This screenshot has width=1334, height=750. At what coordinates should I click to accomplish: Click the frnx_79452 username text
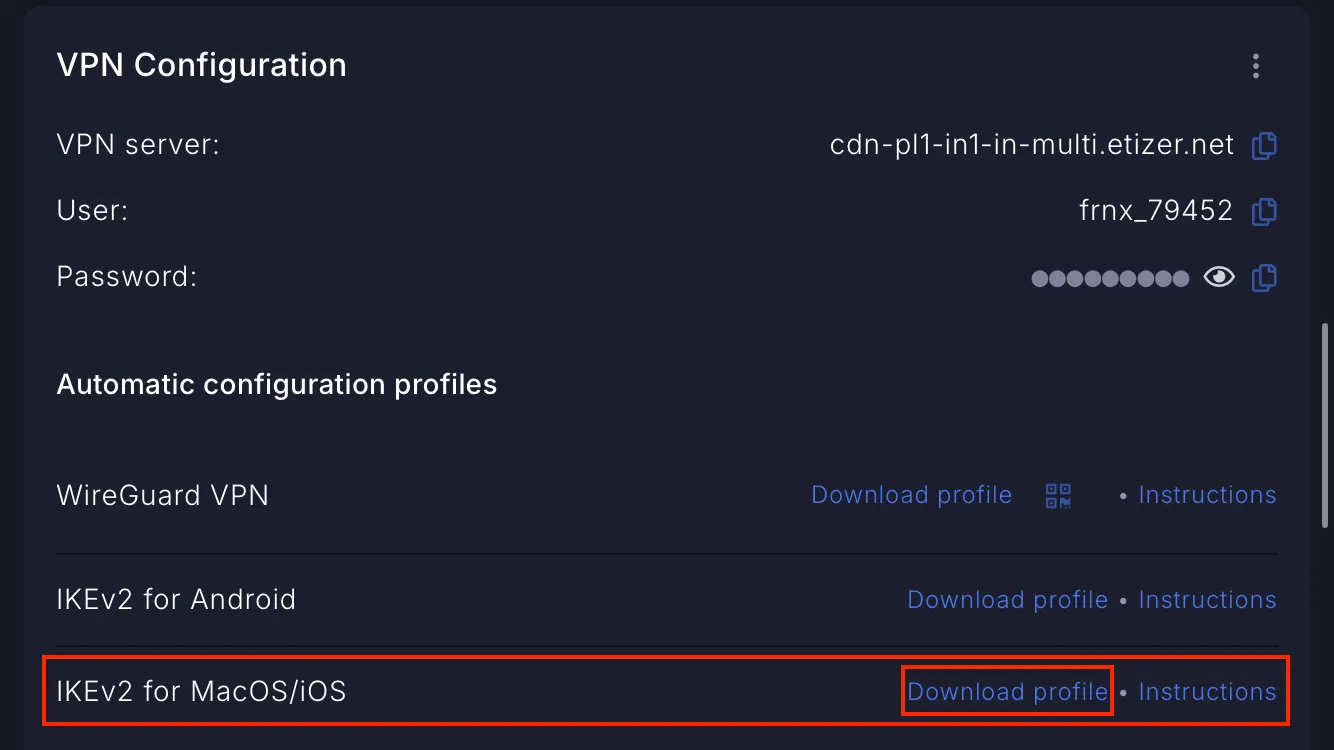tap(1156, 212)
